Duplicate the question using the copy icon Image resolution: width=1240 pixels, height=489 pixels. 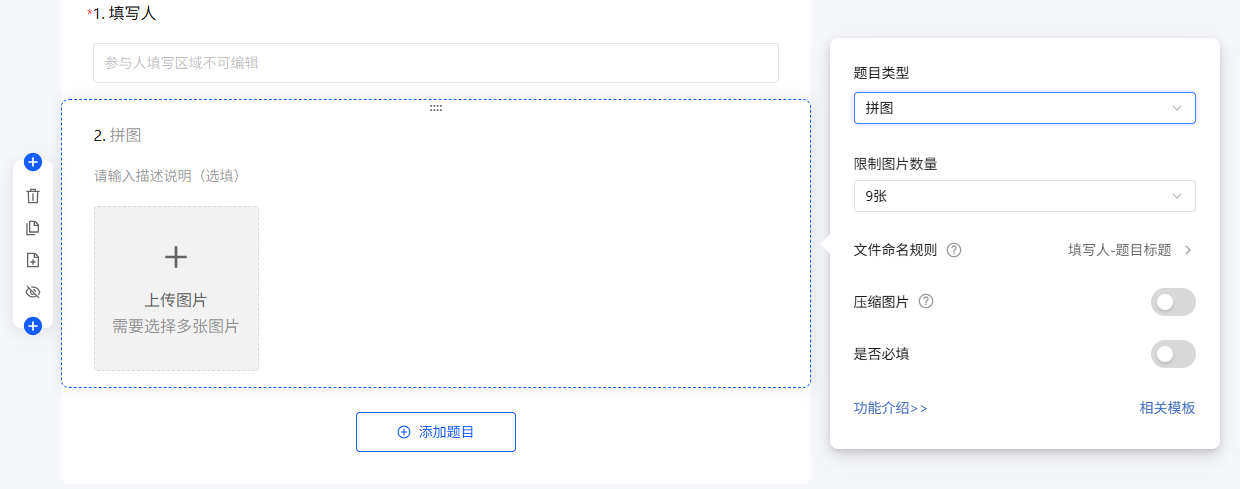coord(33,228)
